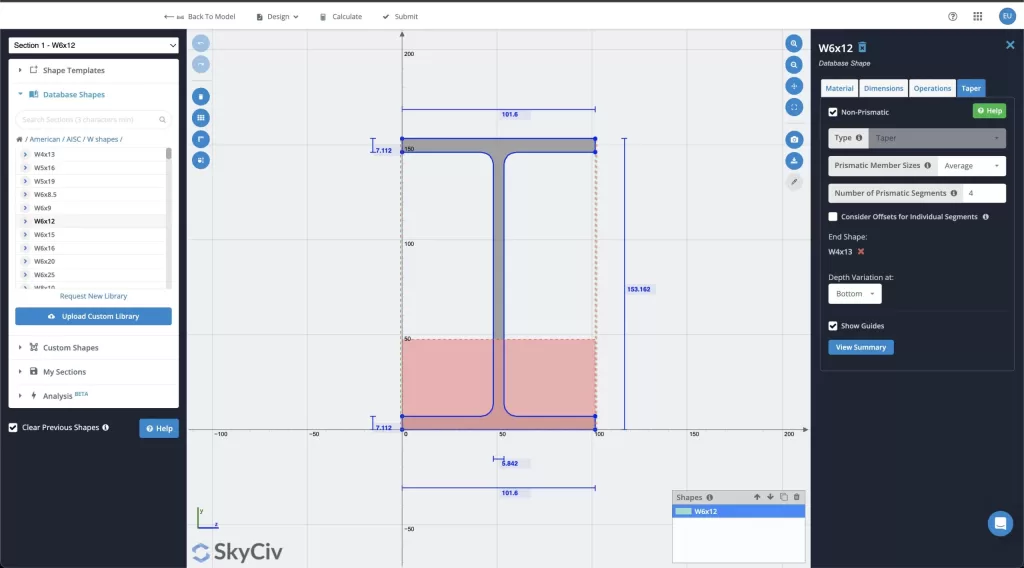This screenshot has height=568, width=1024.
Task: Select W6x15 in shapes list
Action: click(44, 234)
